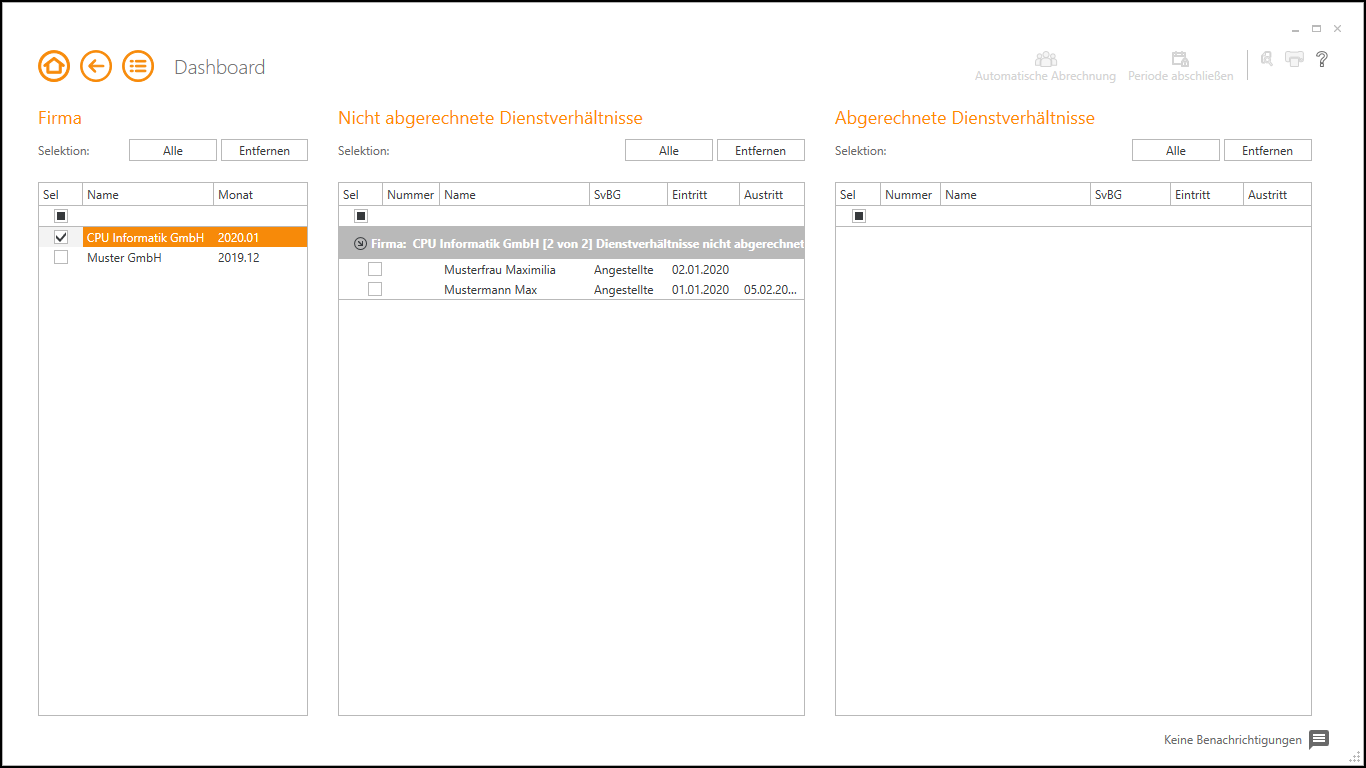Click the orange back arrow icon
Viewport: 1366px width, 768px height.
click(96, 67)
